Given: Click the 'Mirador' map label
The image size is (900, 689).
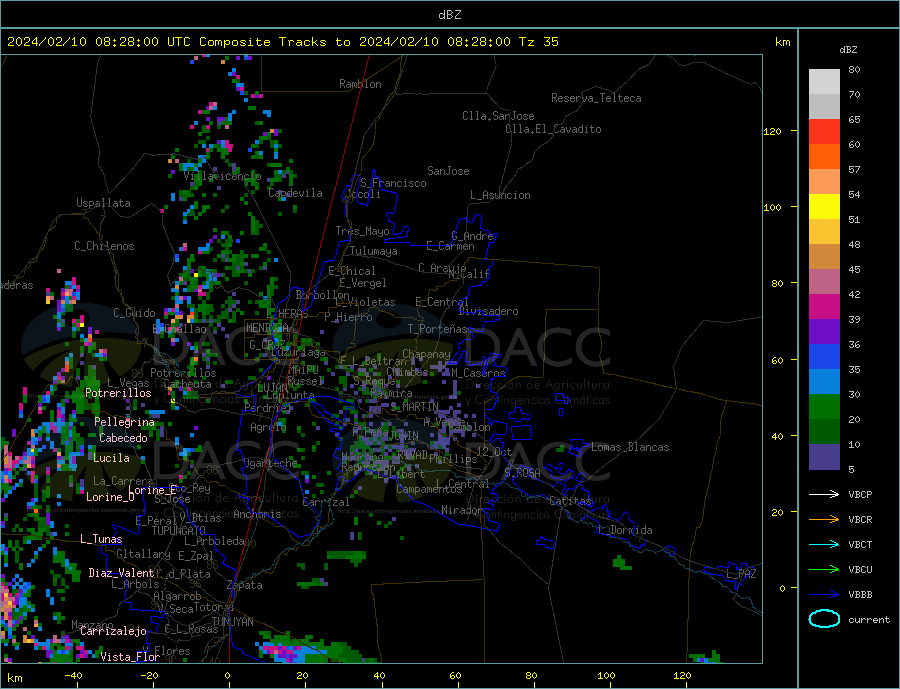Looking at the screenshot, I should (x=462, y=510).
